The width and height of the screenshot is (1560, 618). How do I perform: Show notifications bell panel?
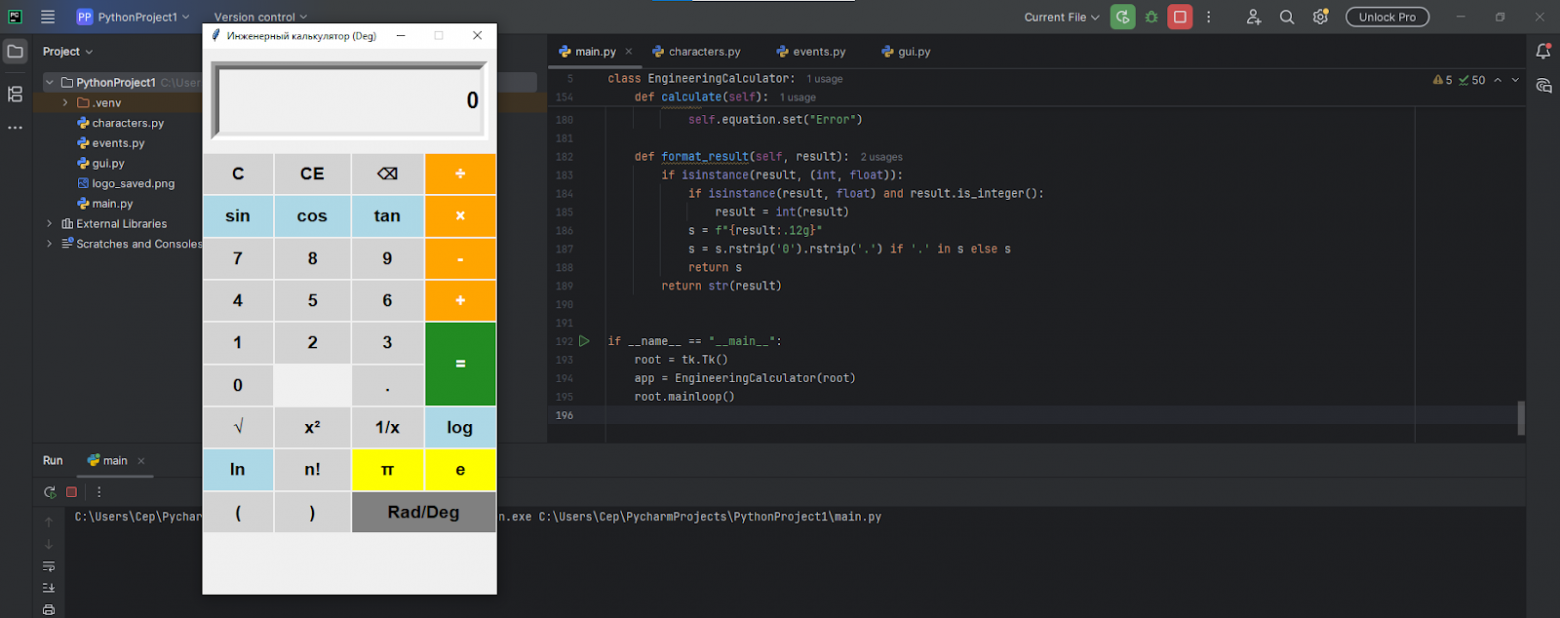1543,51
